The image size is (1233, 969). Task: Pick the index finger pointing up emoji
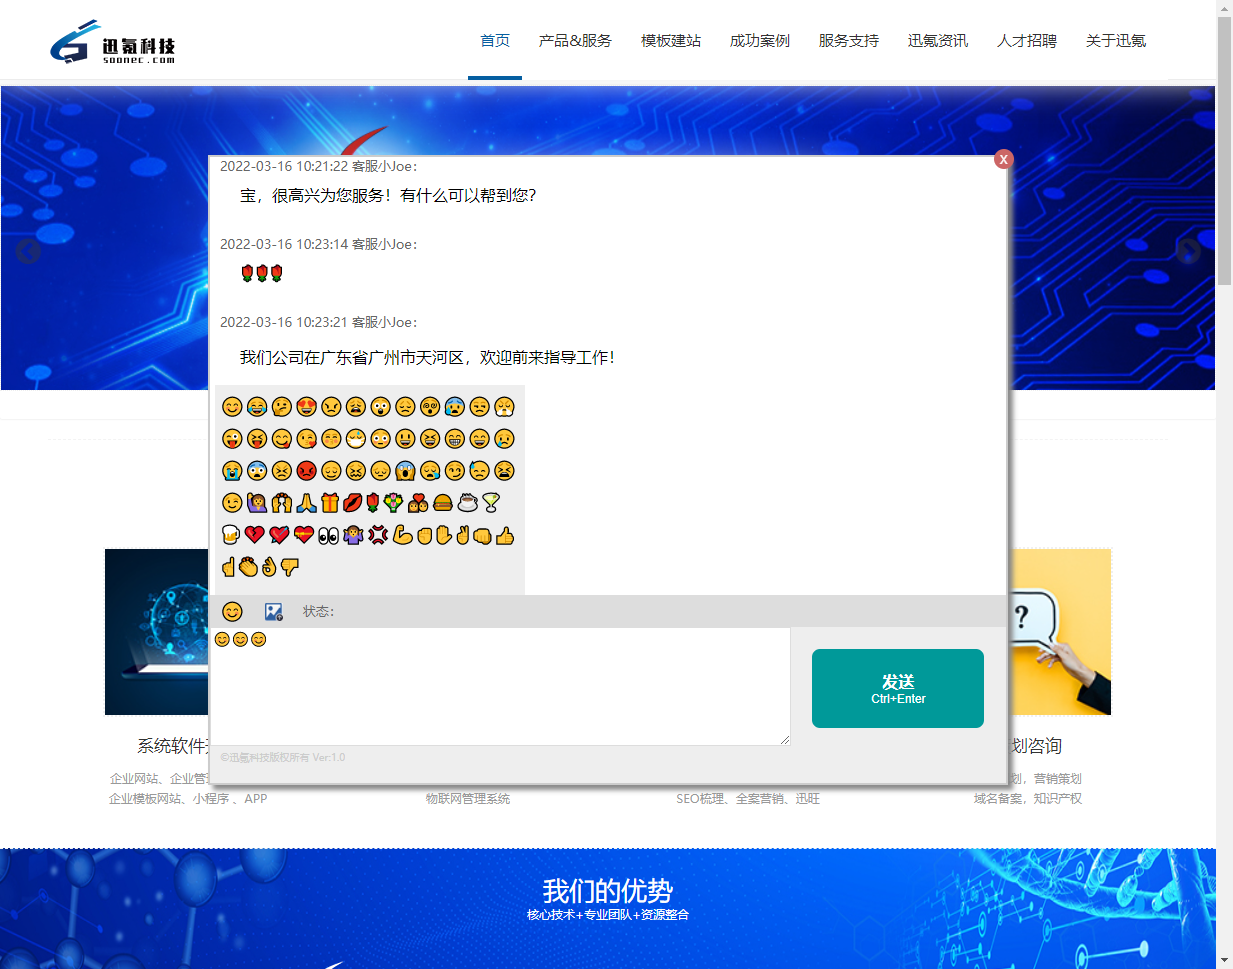(x=228, y=567)
